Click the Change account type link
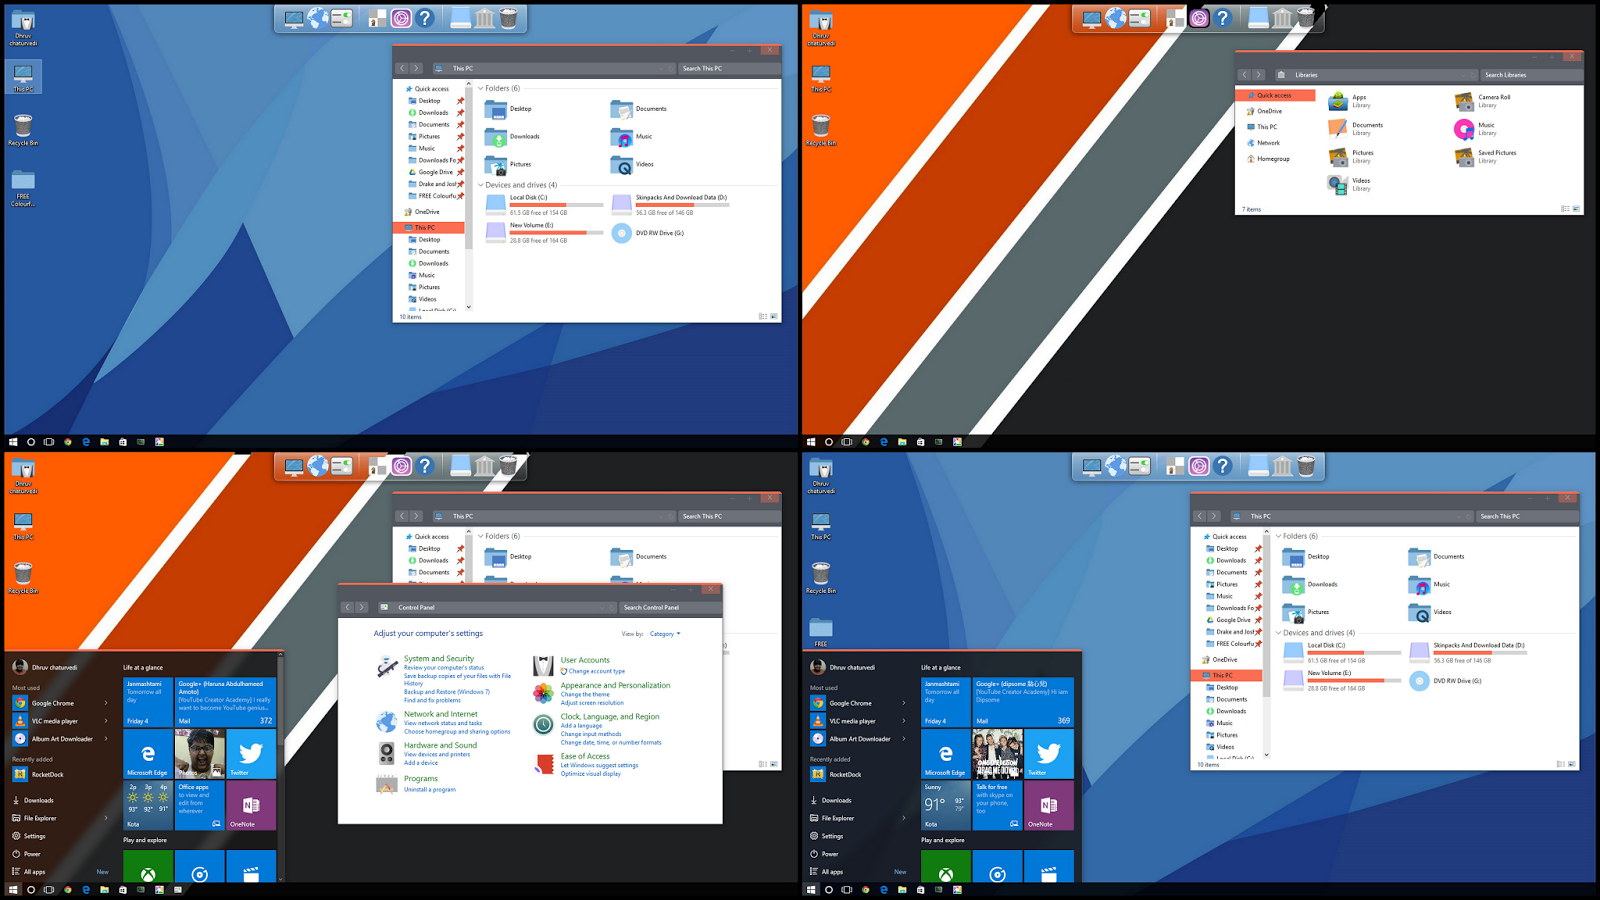This screenshot has height=900, width=1600. point(597,671)
